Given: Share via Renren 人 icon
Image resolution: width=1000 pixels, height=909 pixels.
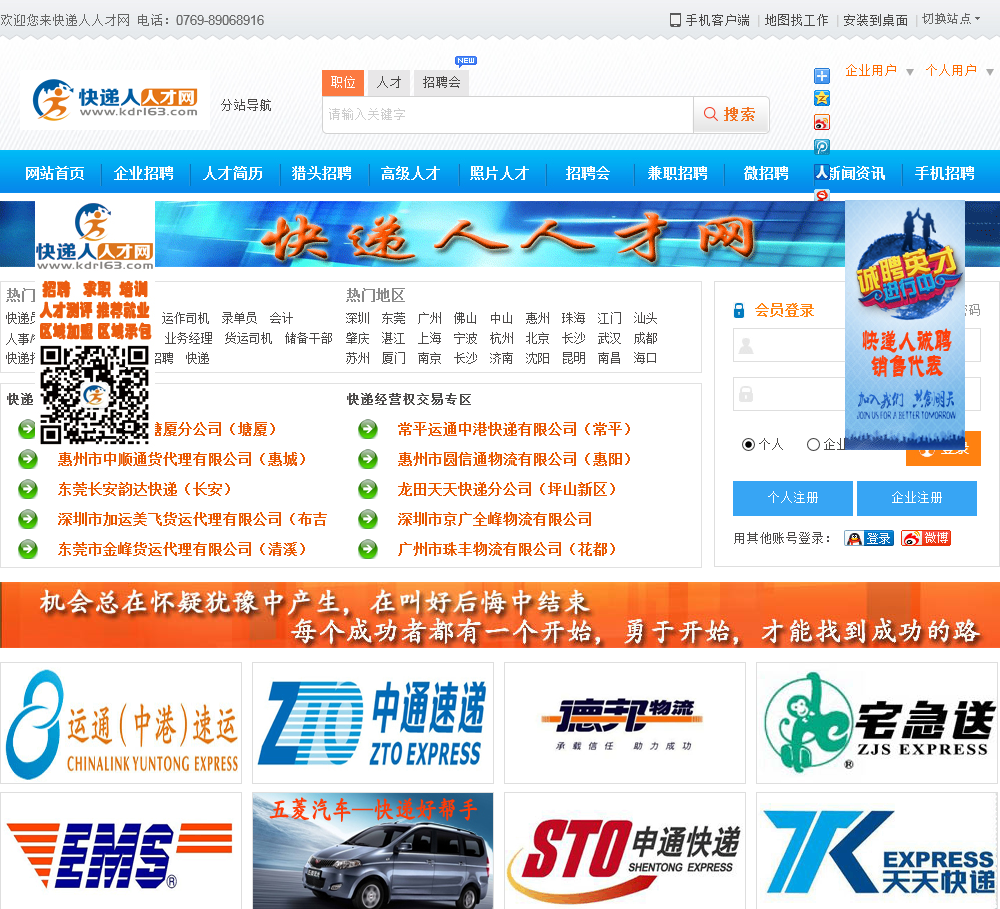Looking at the screenshot, I should coord(821,172).
